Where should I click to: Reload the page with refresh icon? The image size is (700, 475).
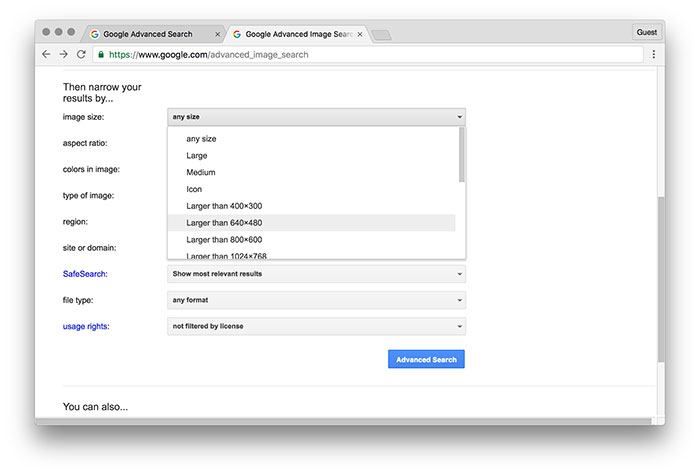pos(81,54)
